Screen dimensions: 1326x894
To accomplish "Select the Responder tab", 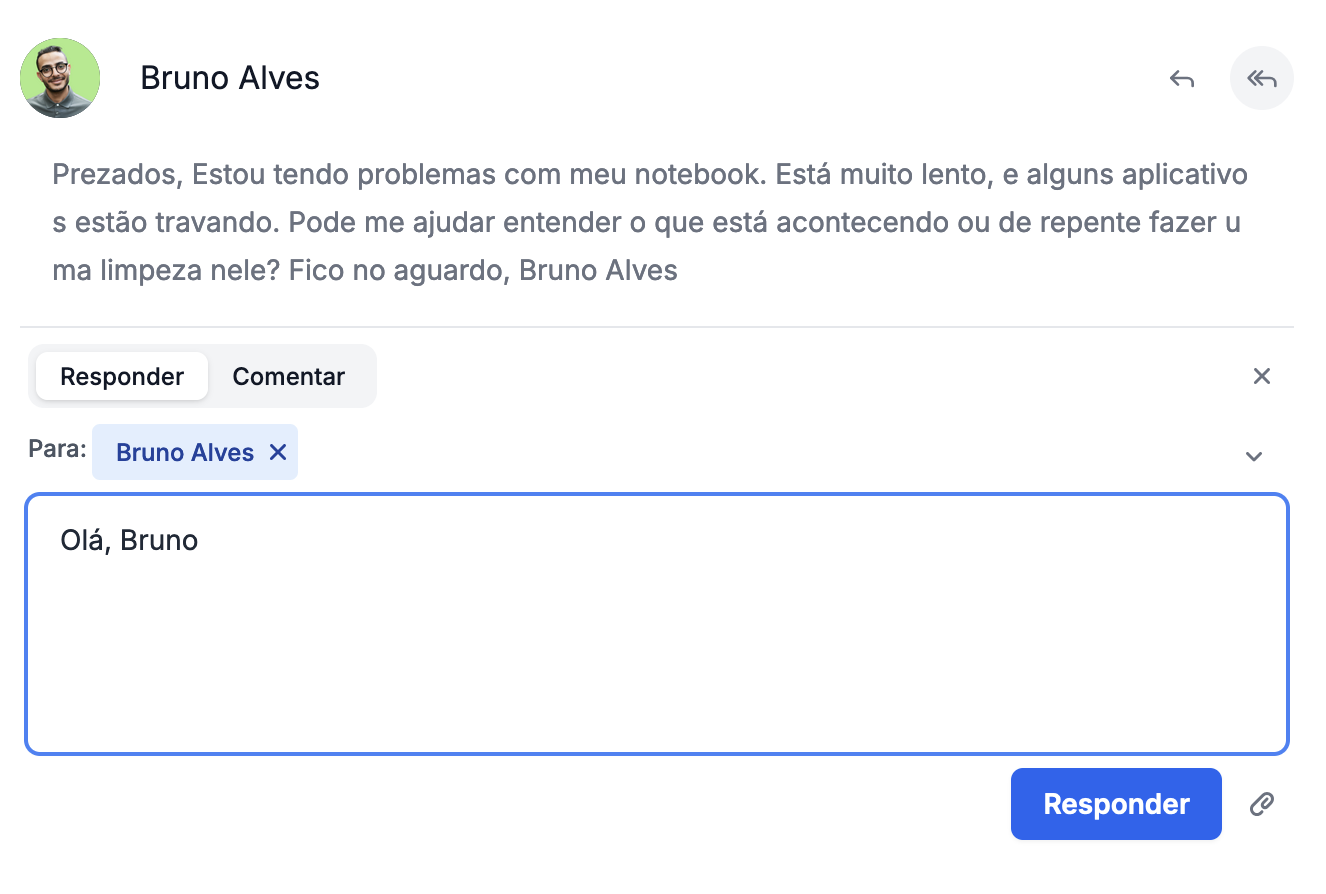I will pyautogui.click(x=122, y=376).
